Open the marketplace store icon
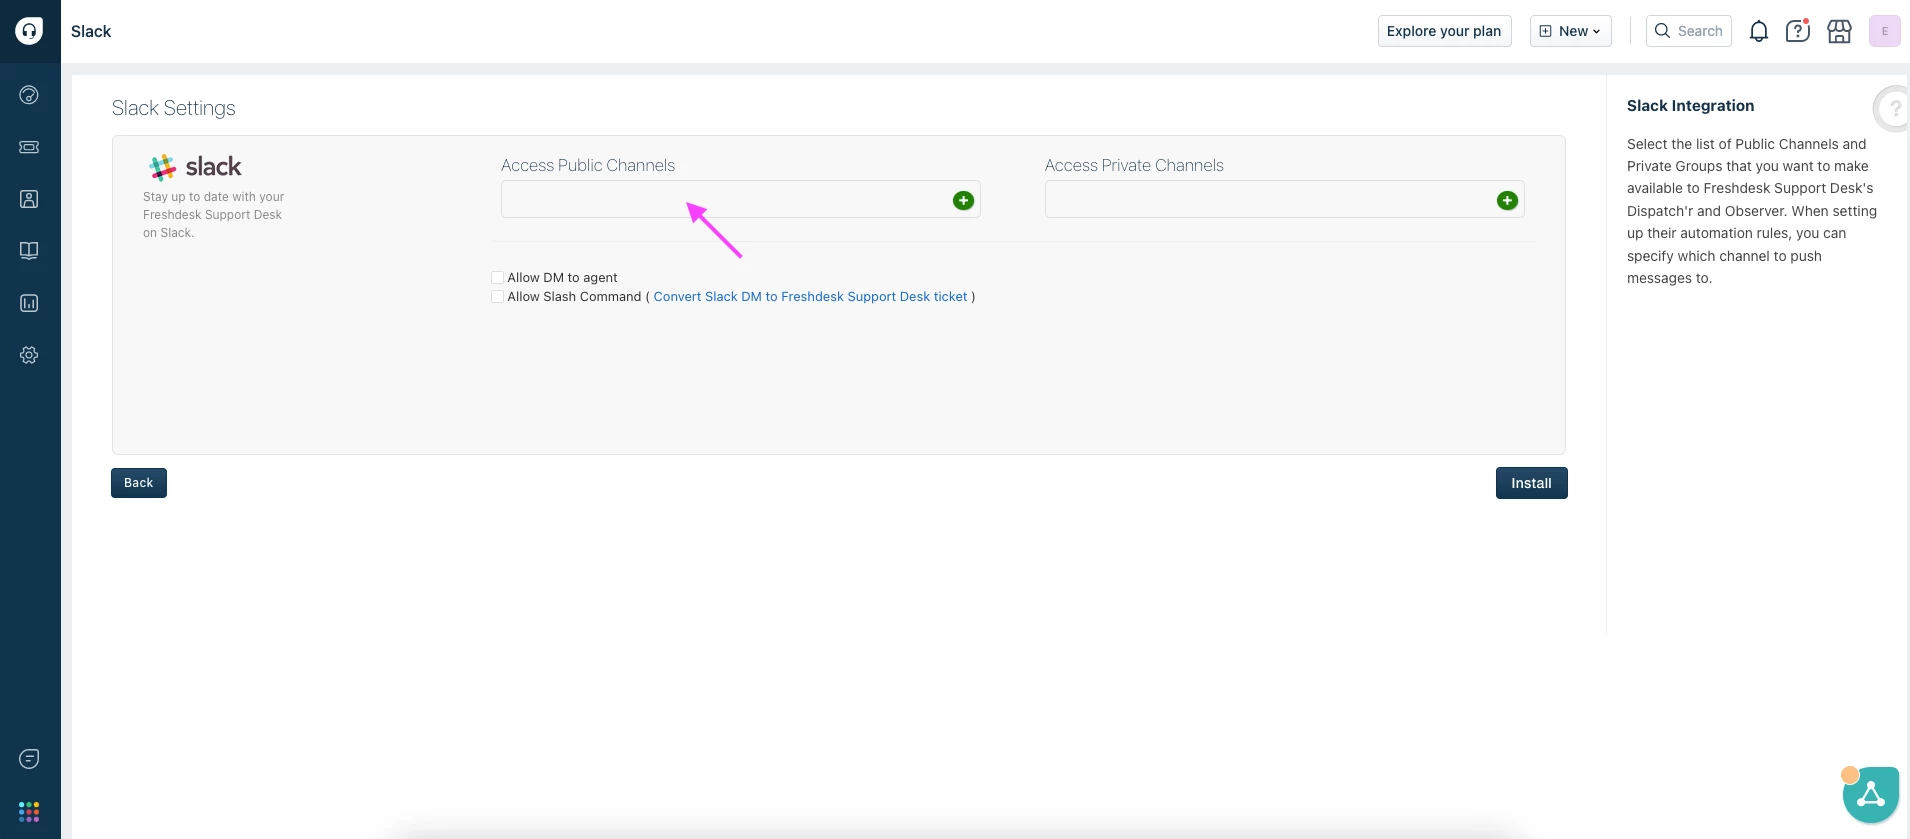1910x839 pixels. point(1840,31)
